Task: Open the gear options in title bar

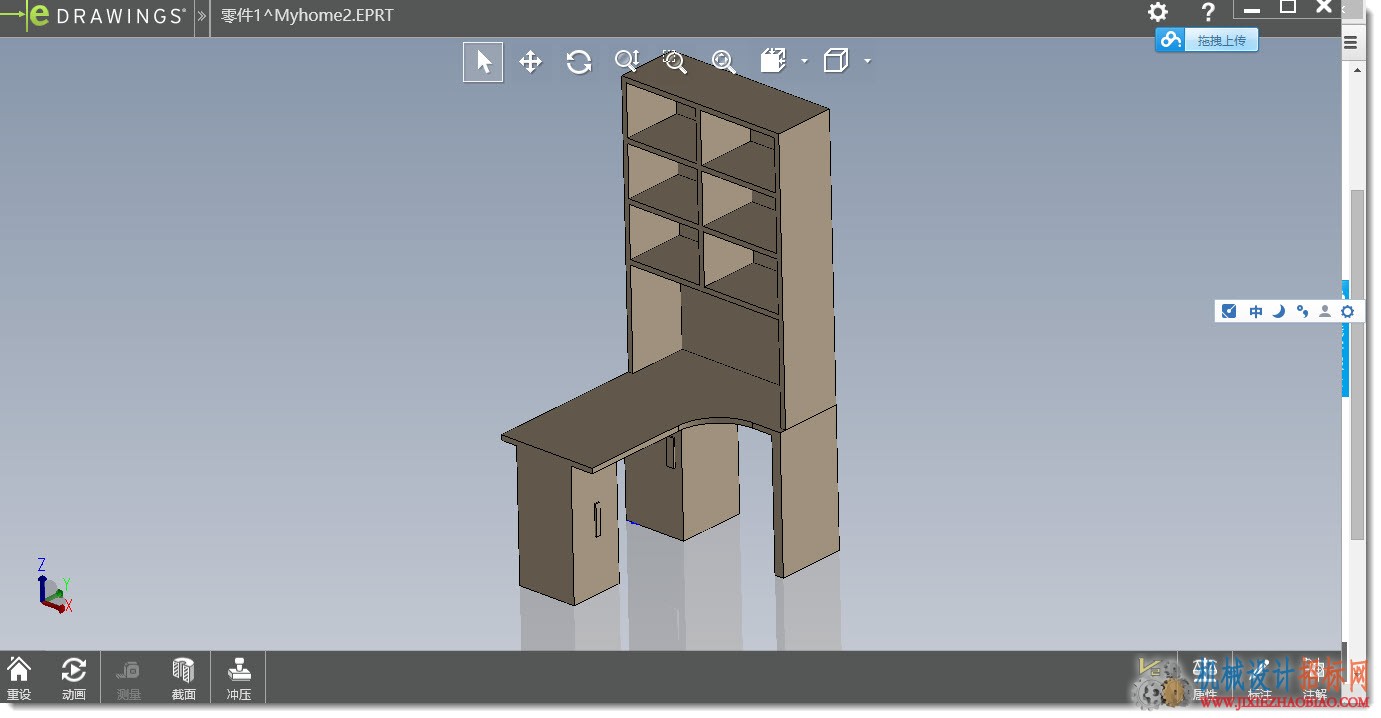Action: 1157,12
